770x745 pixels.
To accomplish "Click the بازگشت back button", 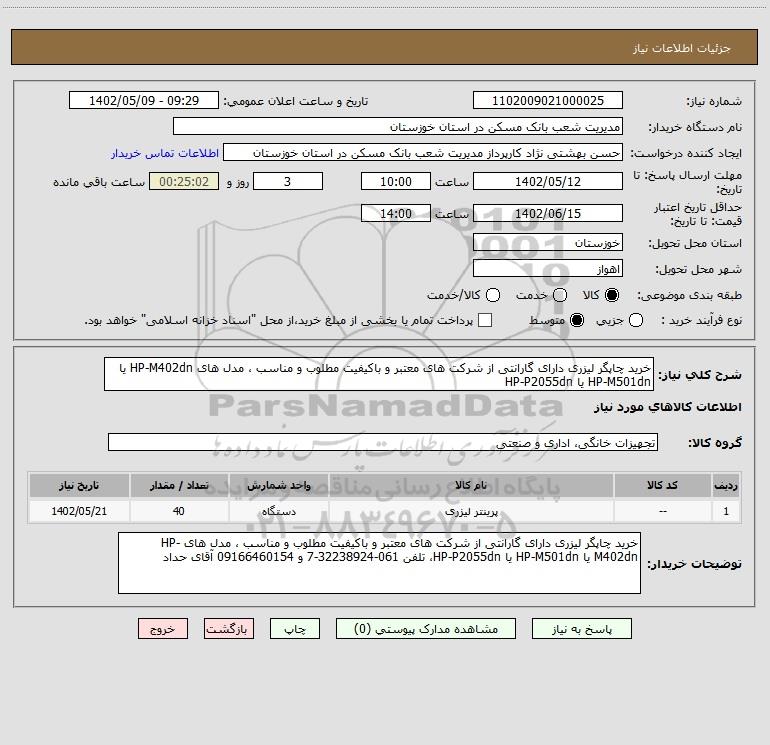I will [229, 629].
